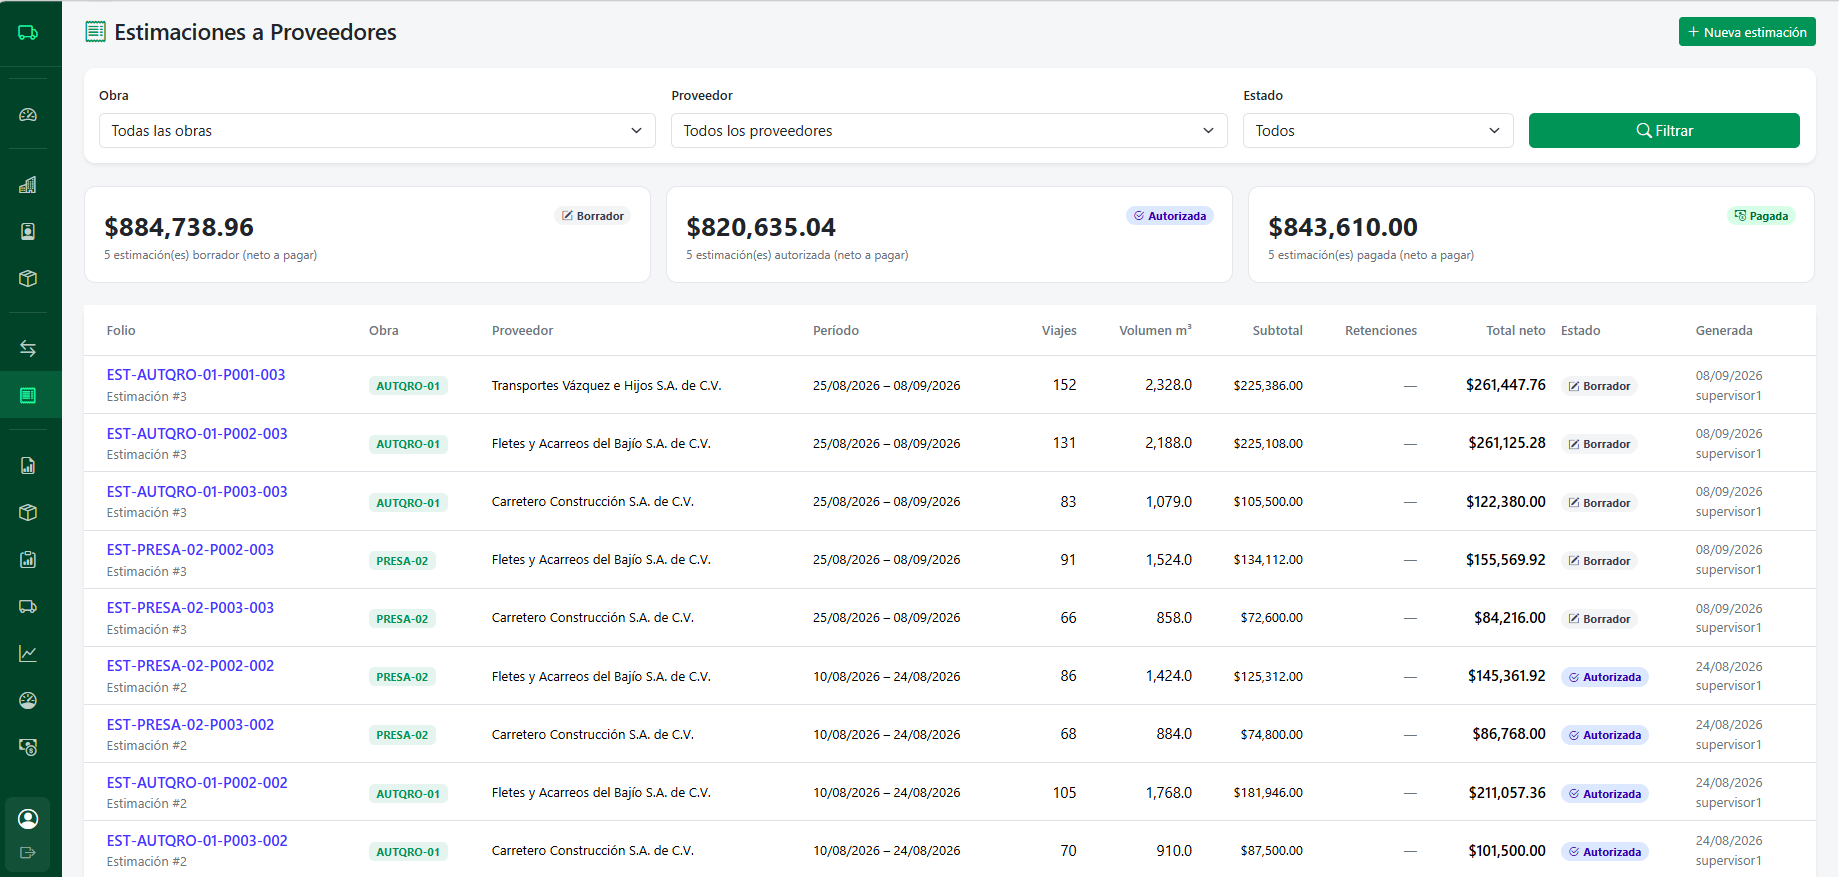Click Autorizada badge in the $820,635.04 card

pyautogui.click(x=1170, y=216)
